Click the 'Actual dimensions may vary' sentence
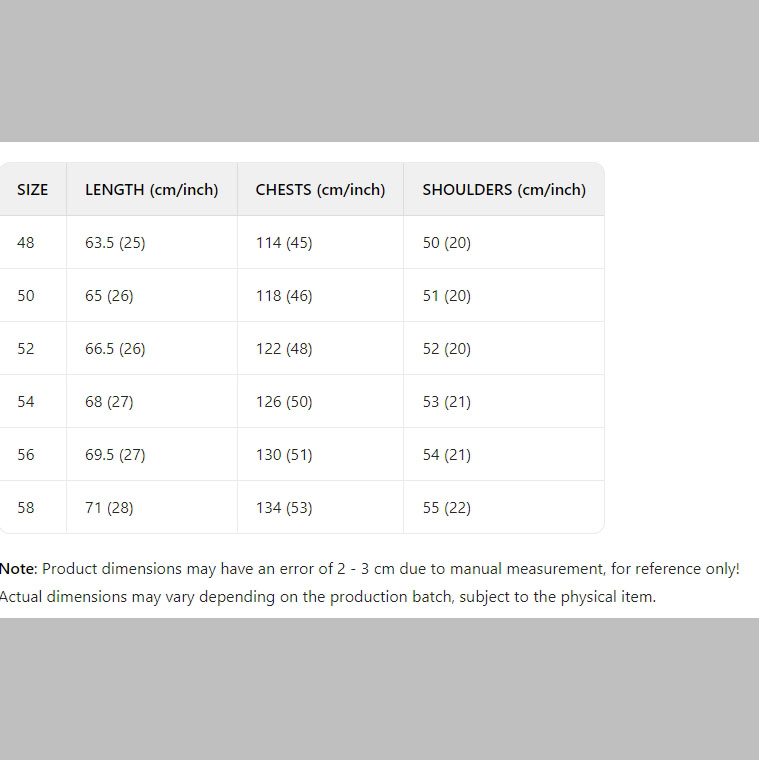This screenshot has height=760, width=759. pyautogui.click(x=327, y=597)
